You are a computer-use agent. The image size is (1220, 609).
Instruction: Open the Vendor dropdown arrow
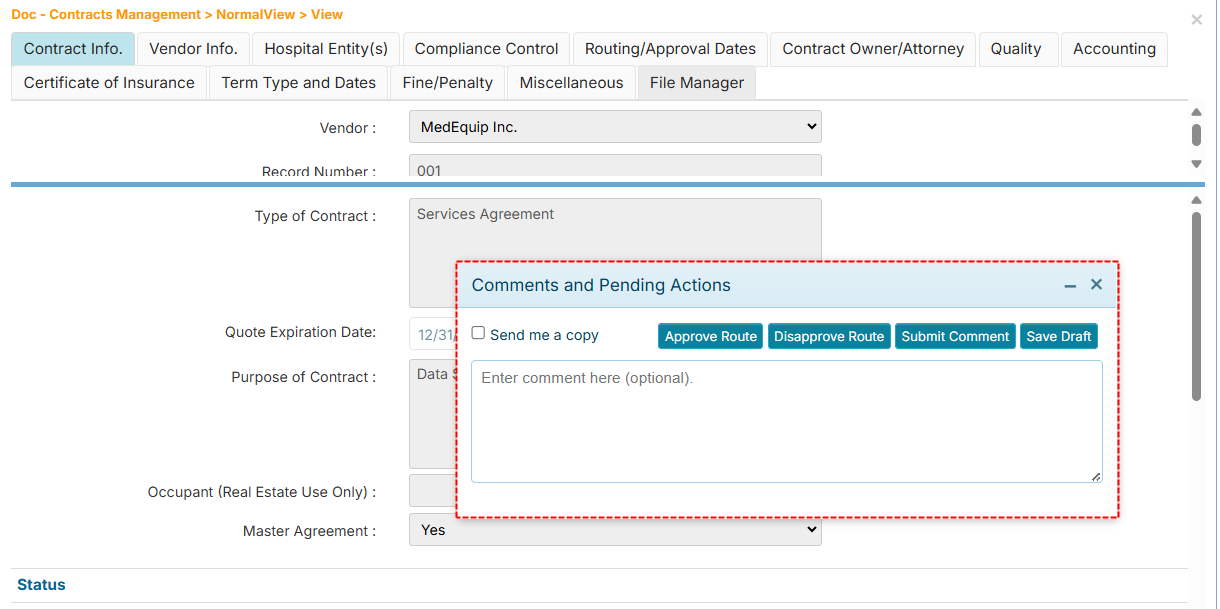point(808,126)
